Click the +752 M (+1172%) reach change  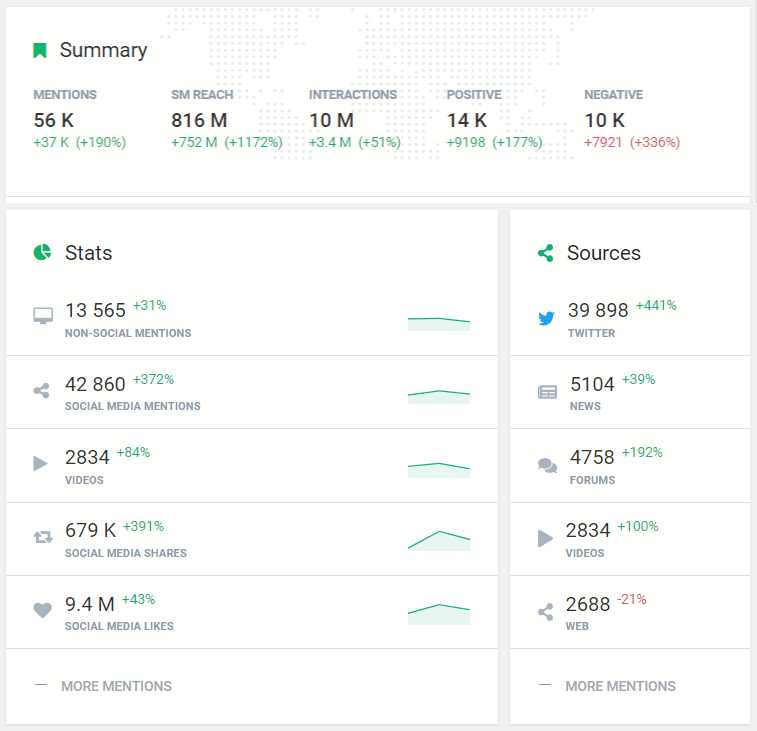point(227,142)
